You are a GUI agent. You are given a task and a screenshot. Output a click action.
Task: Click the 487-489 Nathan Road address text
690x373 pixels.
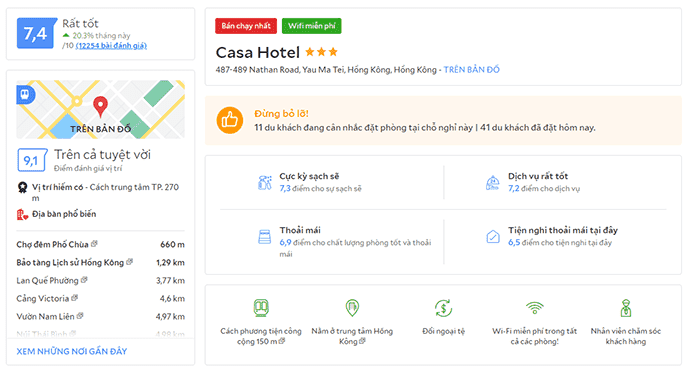point(326,69)
